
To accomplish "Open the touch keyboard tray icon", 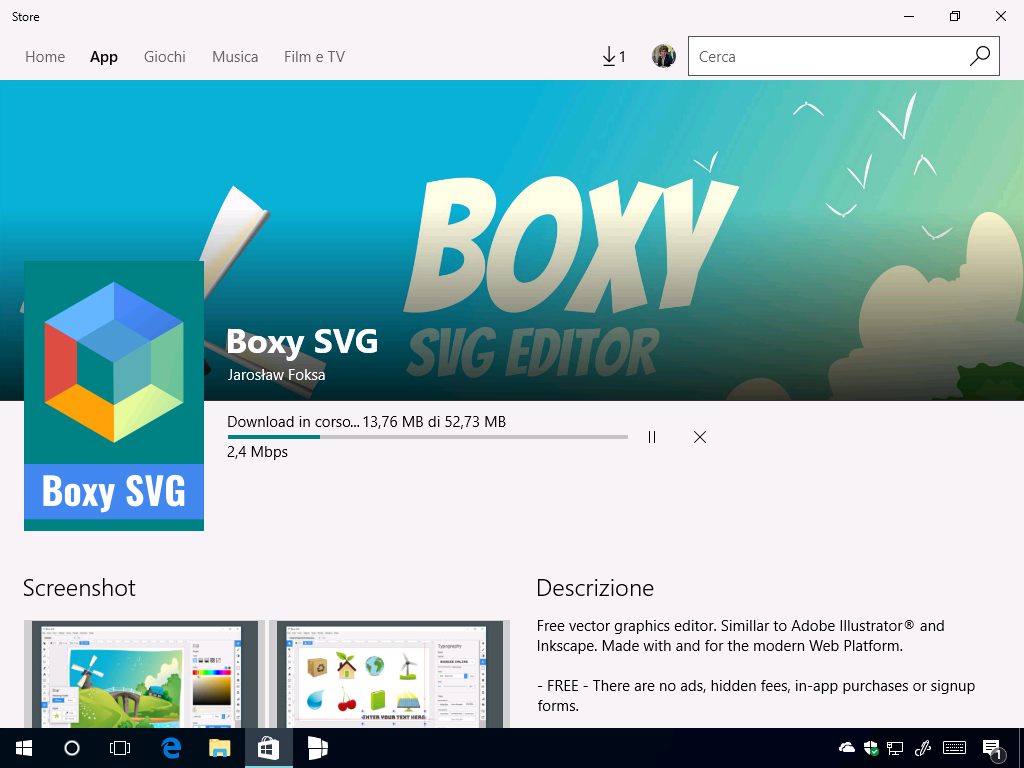I will (x=954, y=748).
